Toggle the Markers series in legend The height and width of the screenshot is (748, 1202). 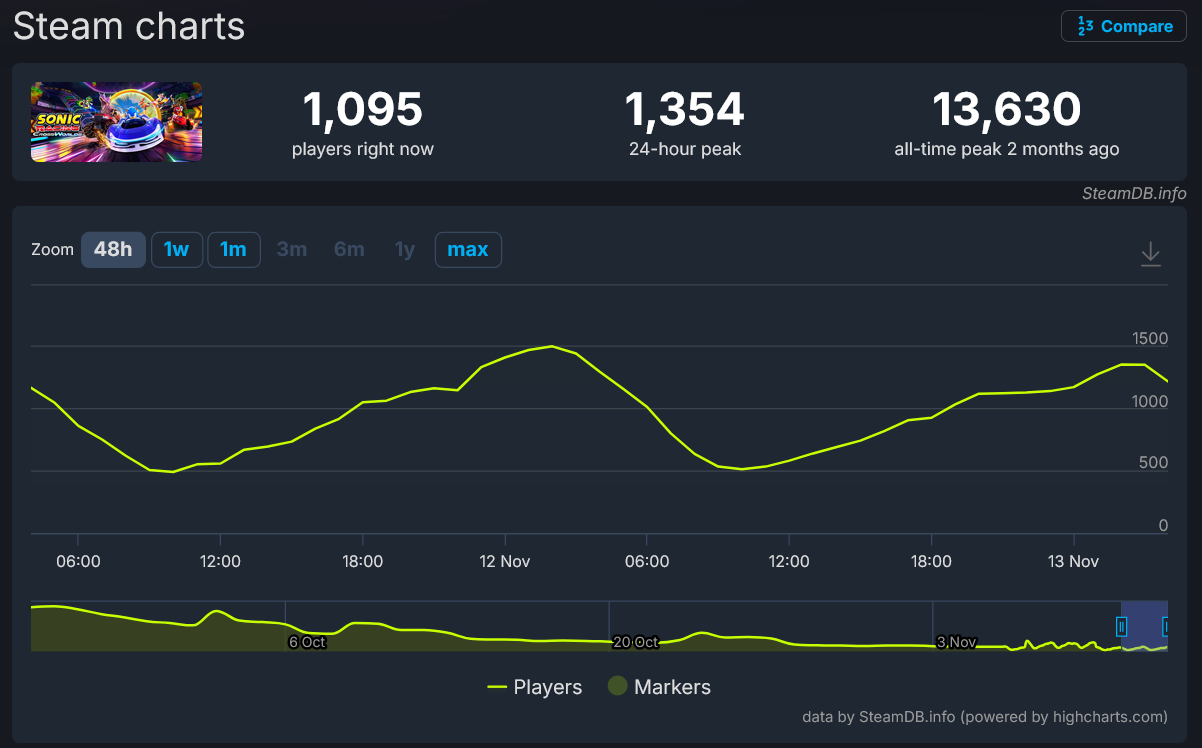(660, 687)
